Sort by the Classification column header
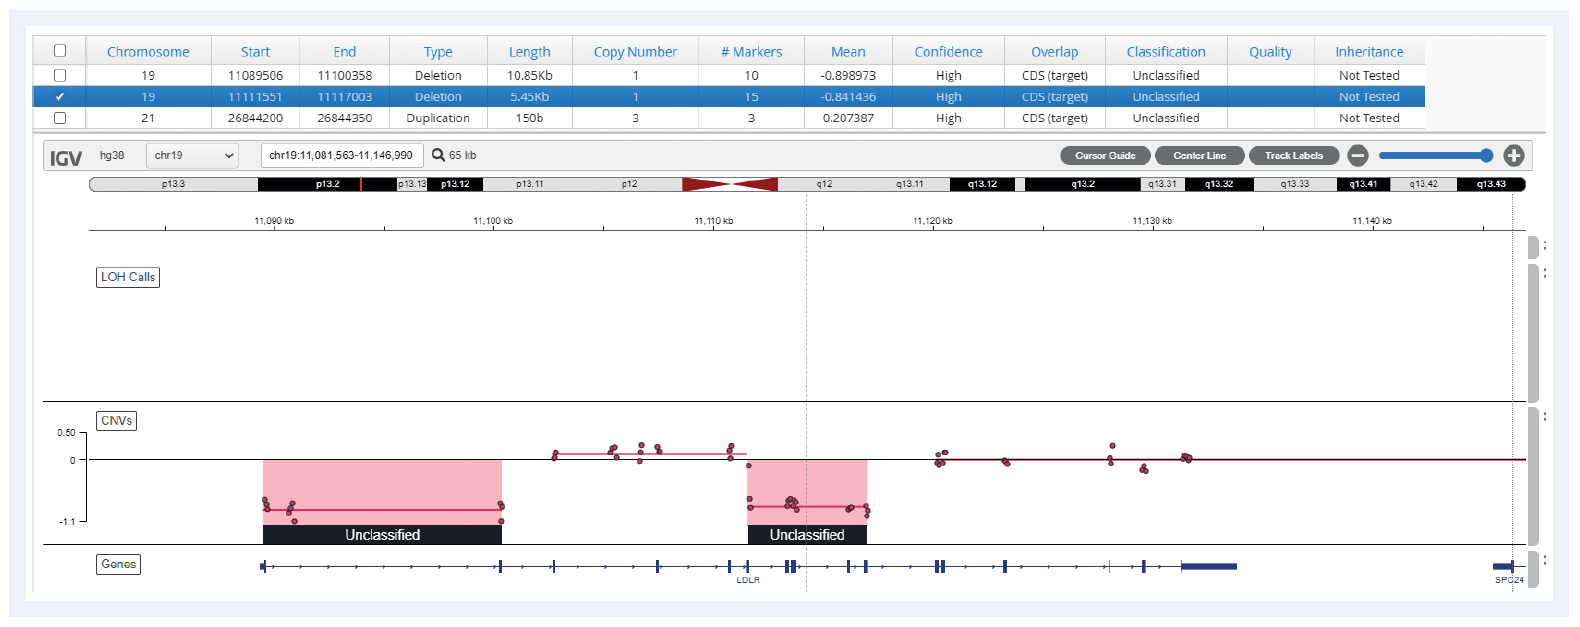 click(x=1166, y=52)
